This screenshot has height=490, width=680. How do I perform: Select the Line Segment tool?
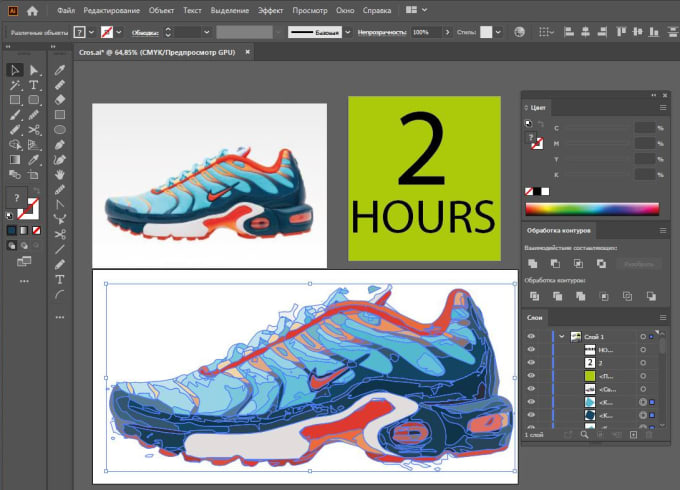60,249
